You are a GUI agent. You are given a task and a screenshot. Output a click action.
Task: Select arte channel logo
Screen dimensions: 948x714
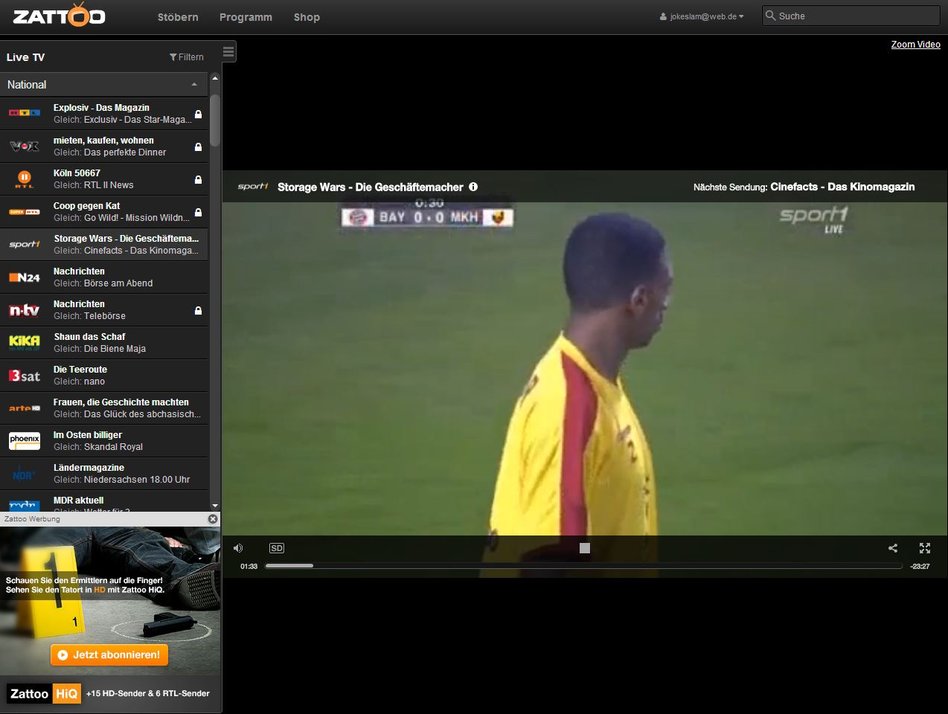tap(24, 408)
